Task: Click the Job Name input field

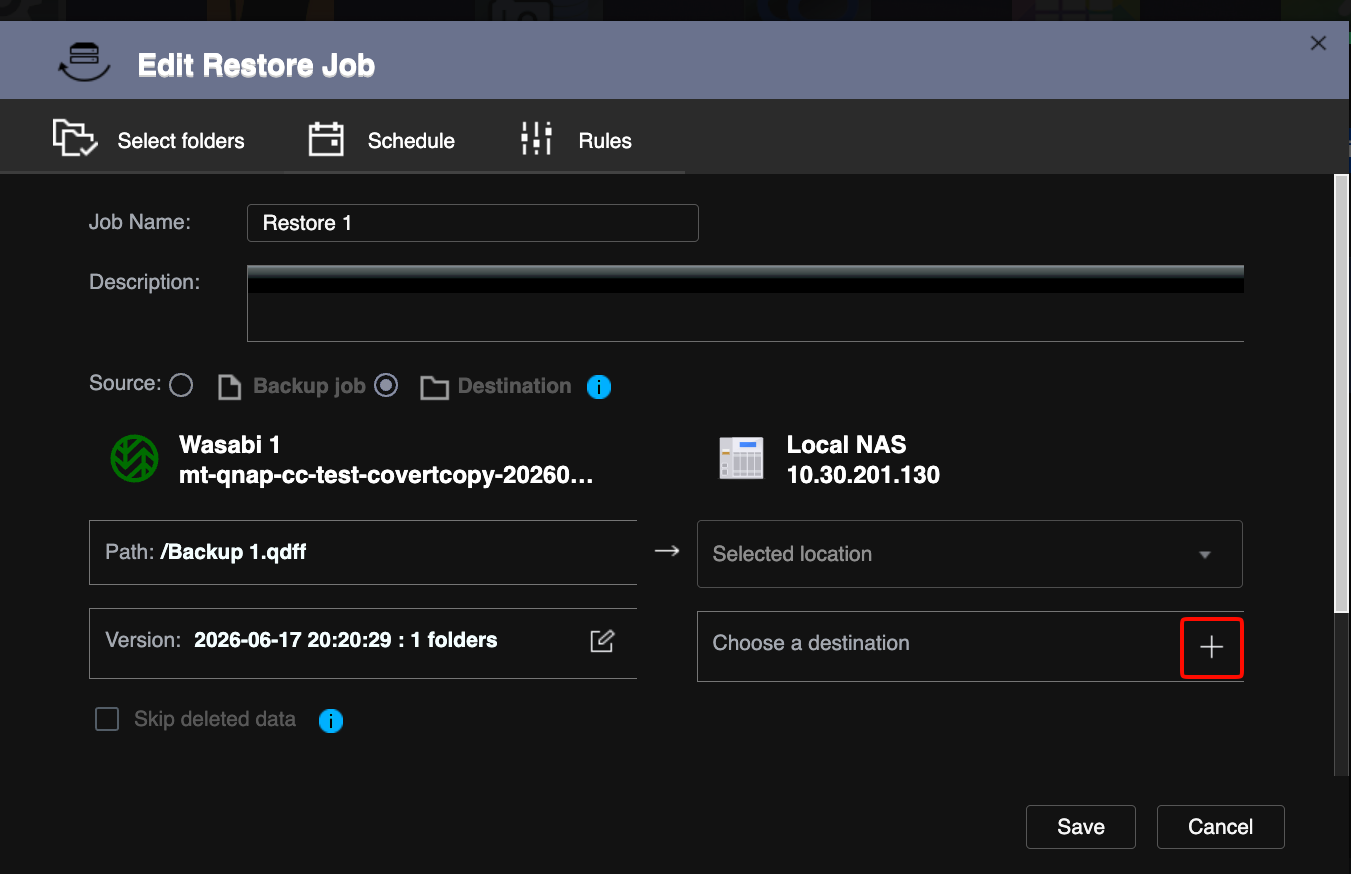Action: pos(473,223)
